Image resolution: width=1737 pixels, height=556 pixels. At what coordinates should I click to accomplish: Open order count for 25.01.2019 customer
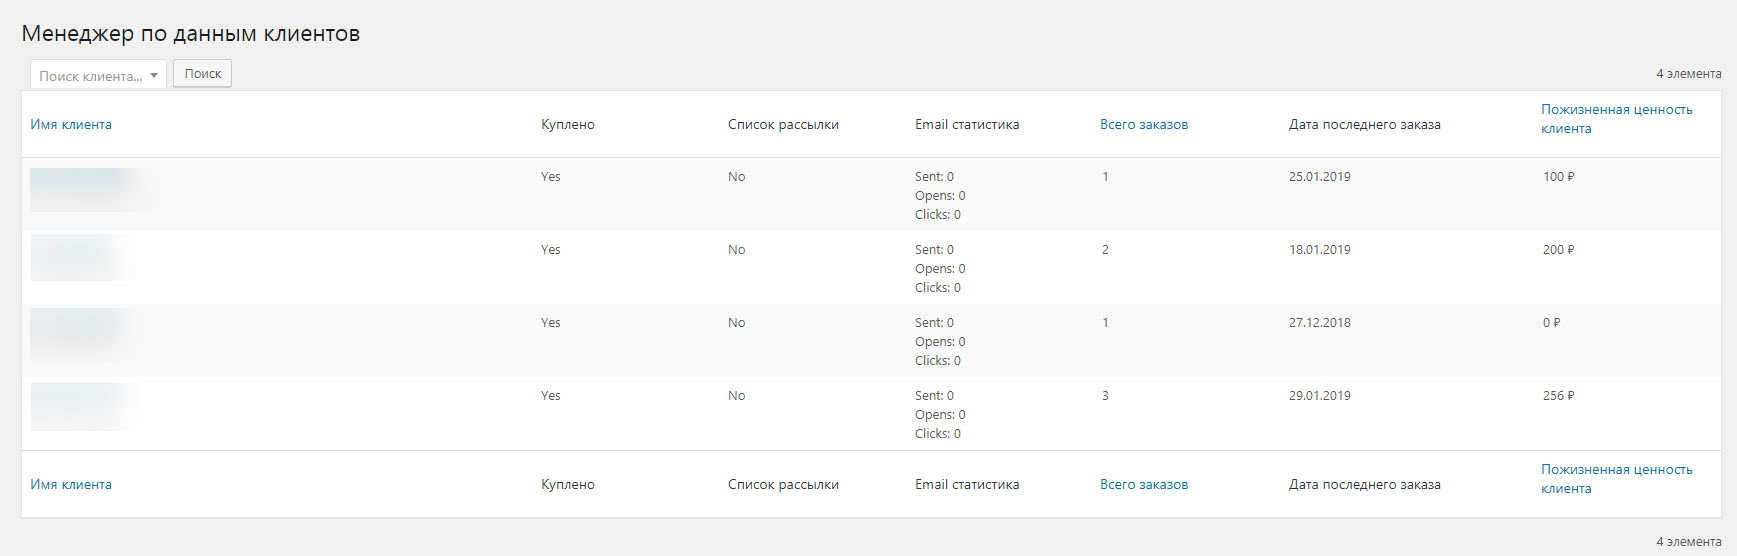coord(1105,177)
